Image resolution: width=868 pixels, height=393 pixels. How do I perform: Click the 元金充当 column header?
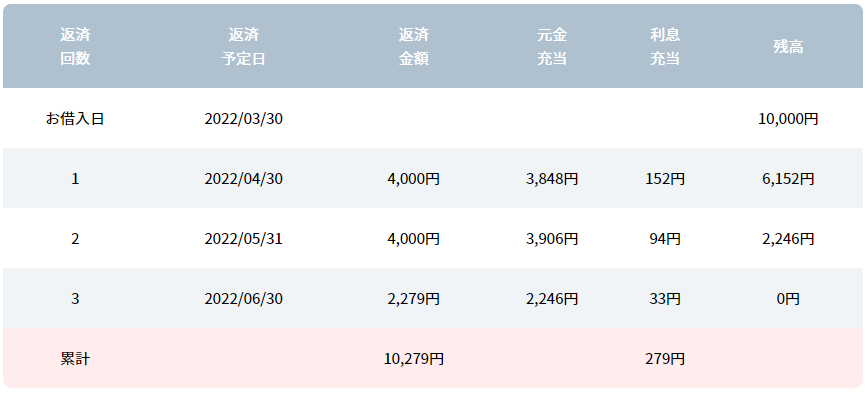[552, 46]
